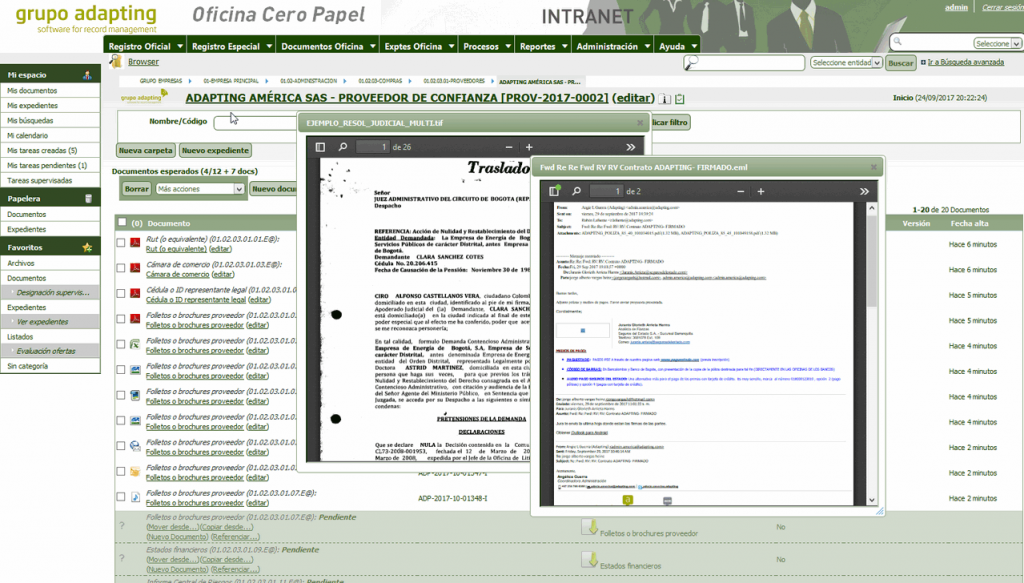The height and width of the screenshot is (583, 1024).
Task: Click the eml viewer vertical scrollbar thumb
Action: click(x=872, y=260)
